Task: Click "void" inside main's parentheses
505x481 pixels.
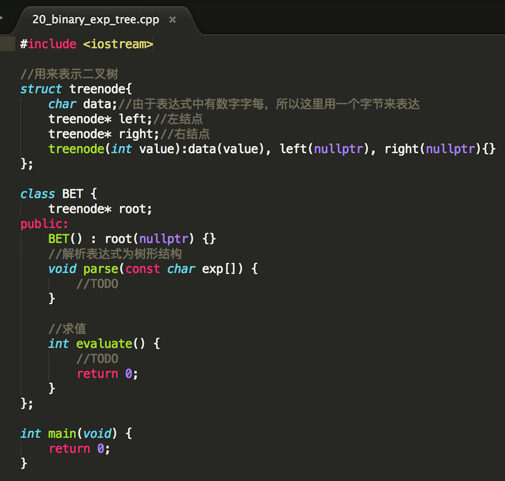Action: click(97, 434)
